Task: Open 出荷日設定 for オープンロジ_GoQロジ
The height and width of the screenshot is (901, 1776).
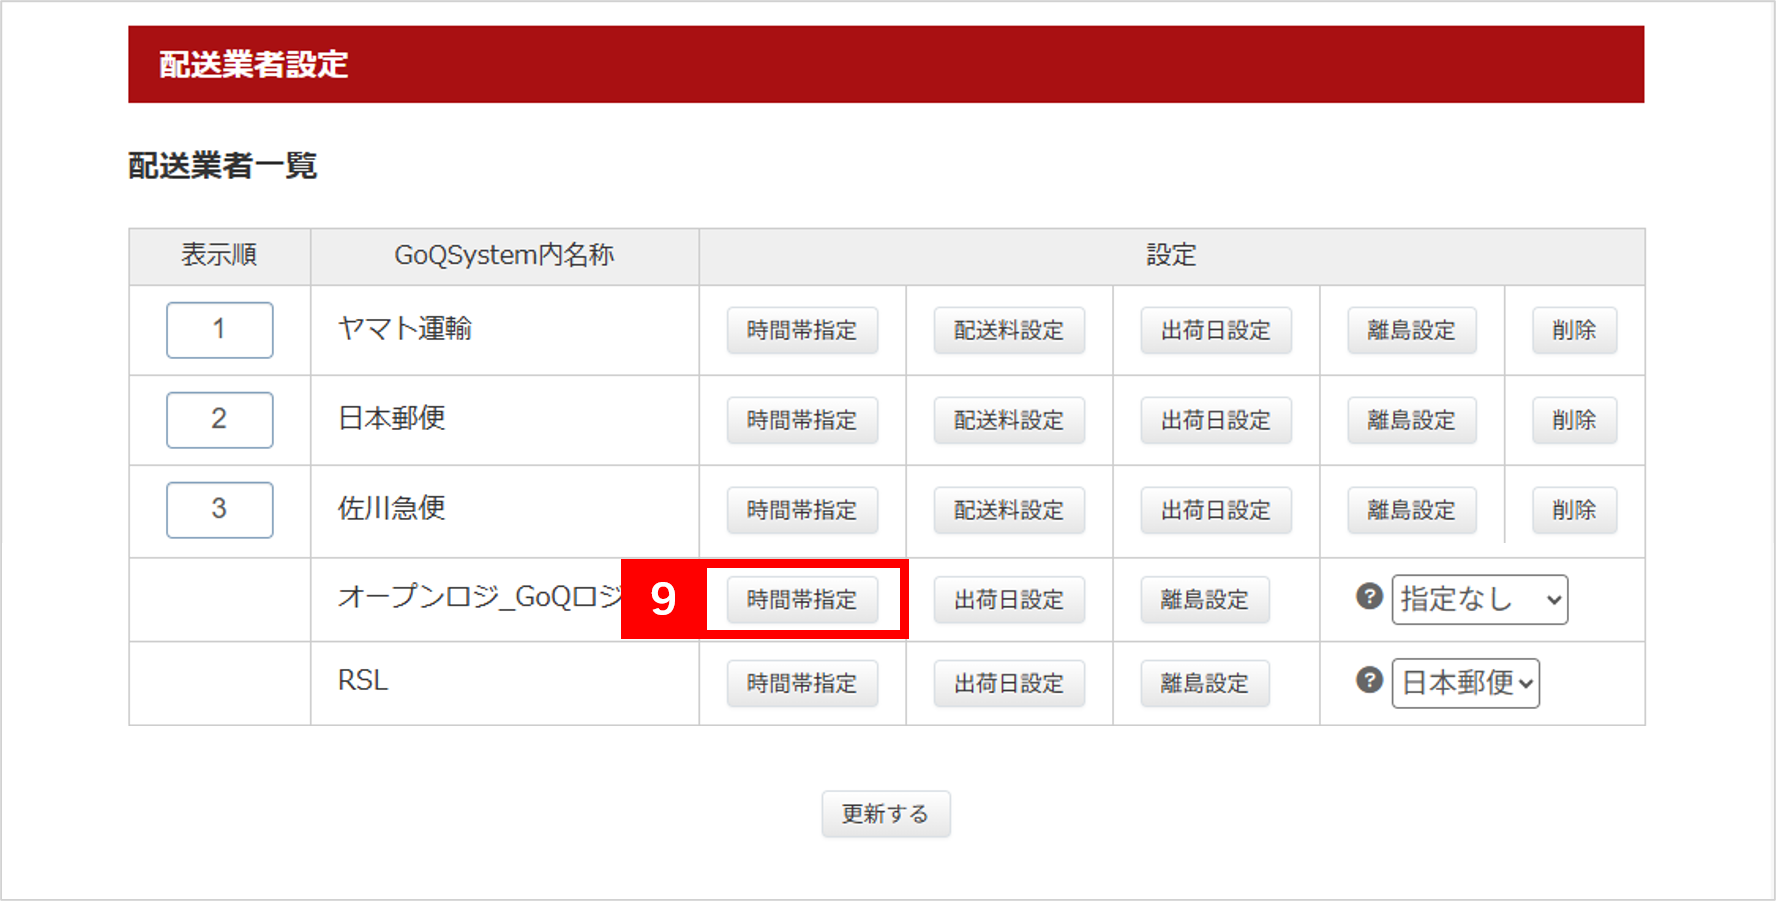Action: [x=1008, y=600]
